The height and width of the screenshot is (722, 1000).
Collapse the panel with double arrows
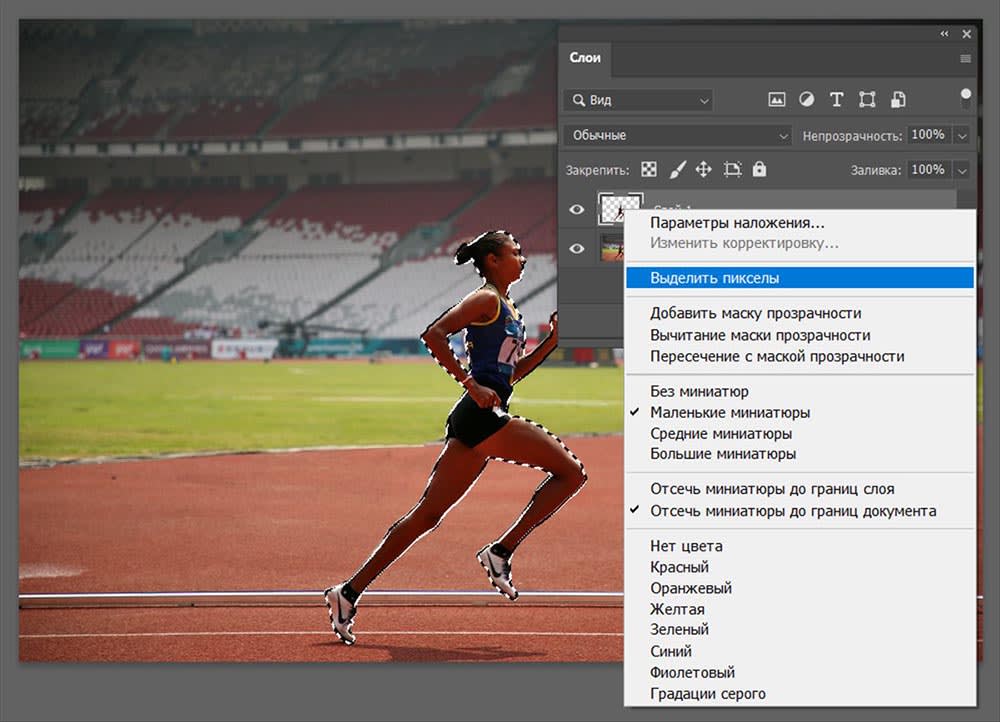click(945, 34)
